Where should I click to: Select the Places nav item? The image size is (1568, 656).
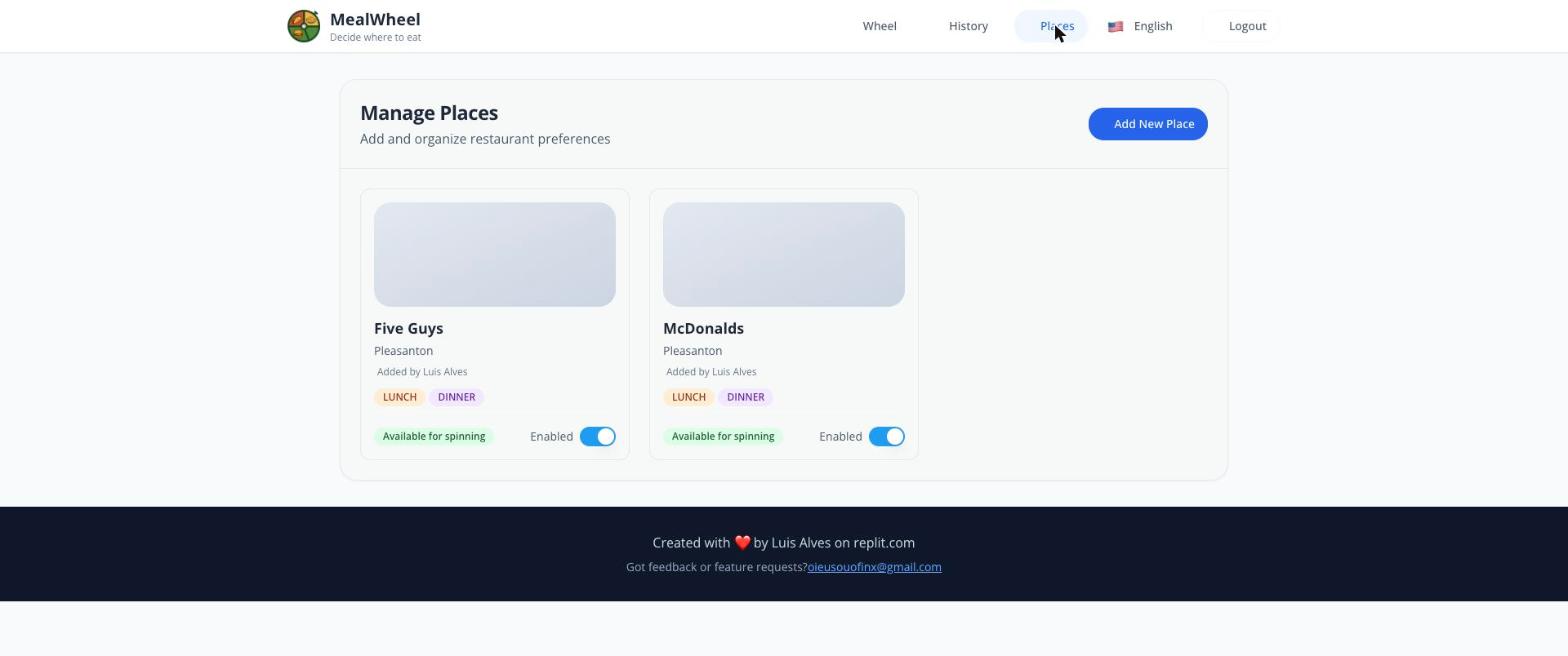1051,26
